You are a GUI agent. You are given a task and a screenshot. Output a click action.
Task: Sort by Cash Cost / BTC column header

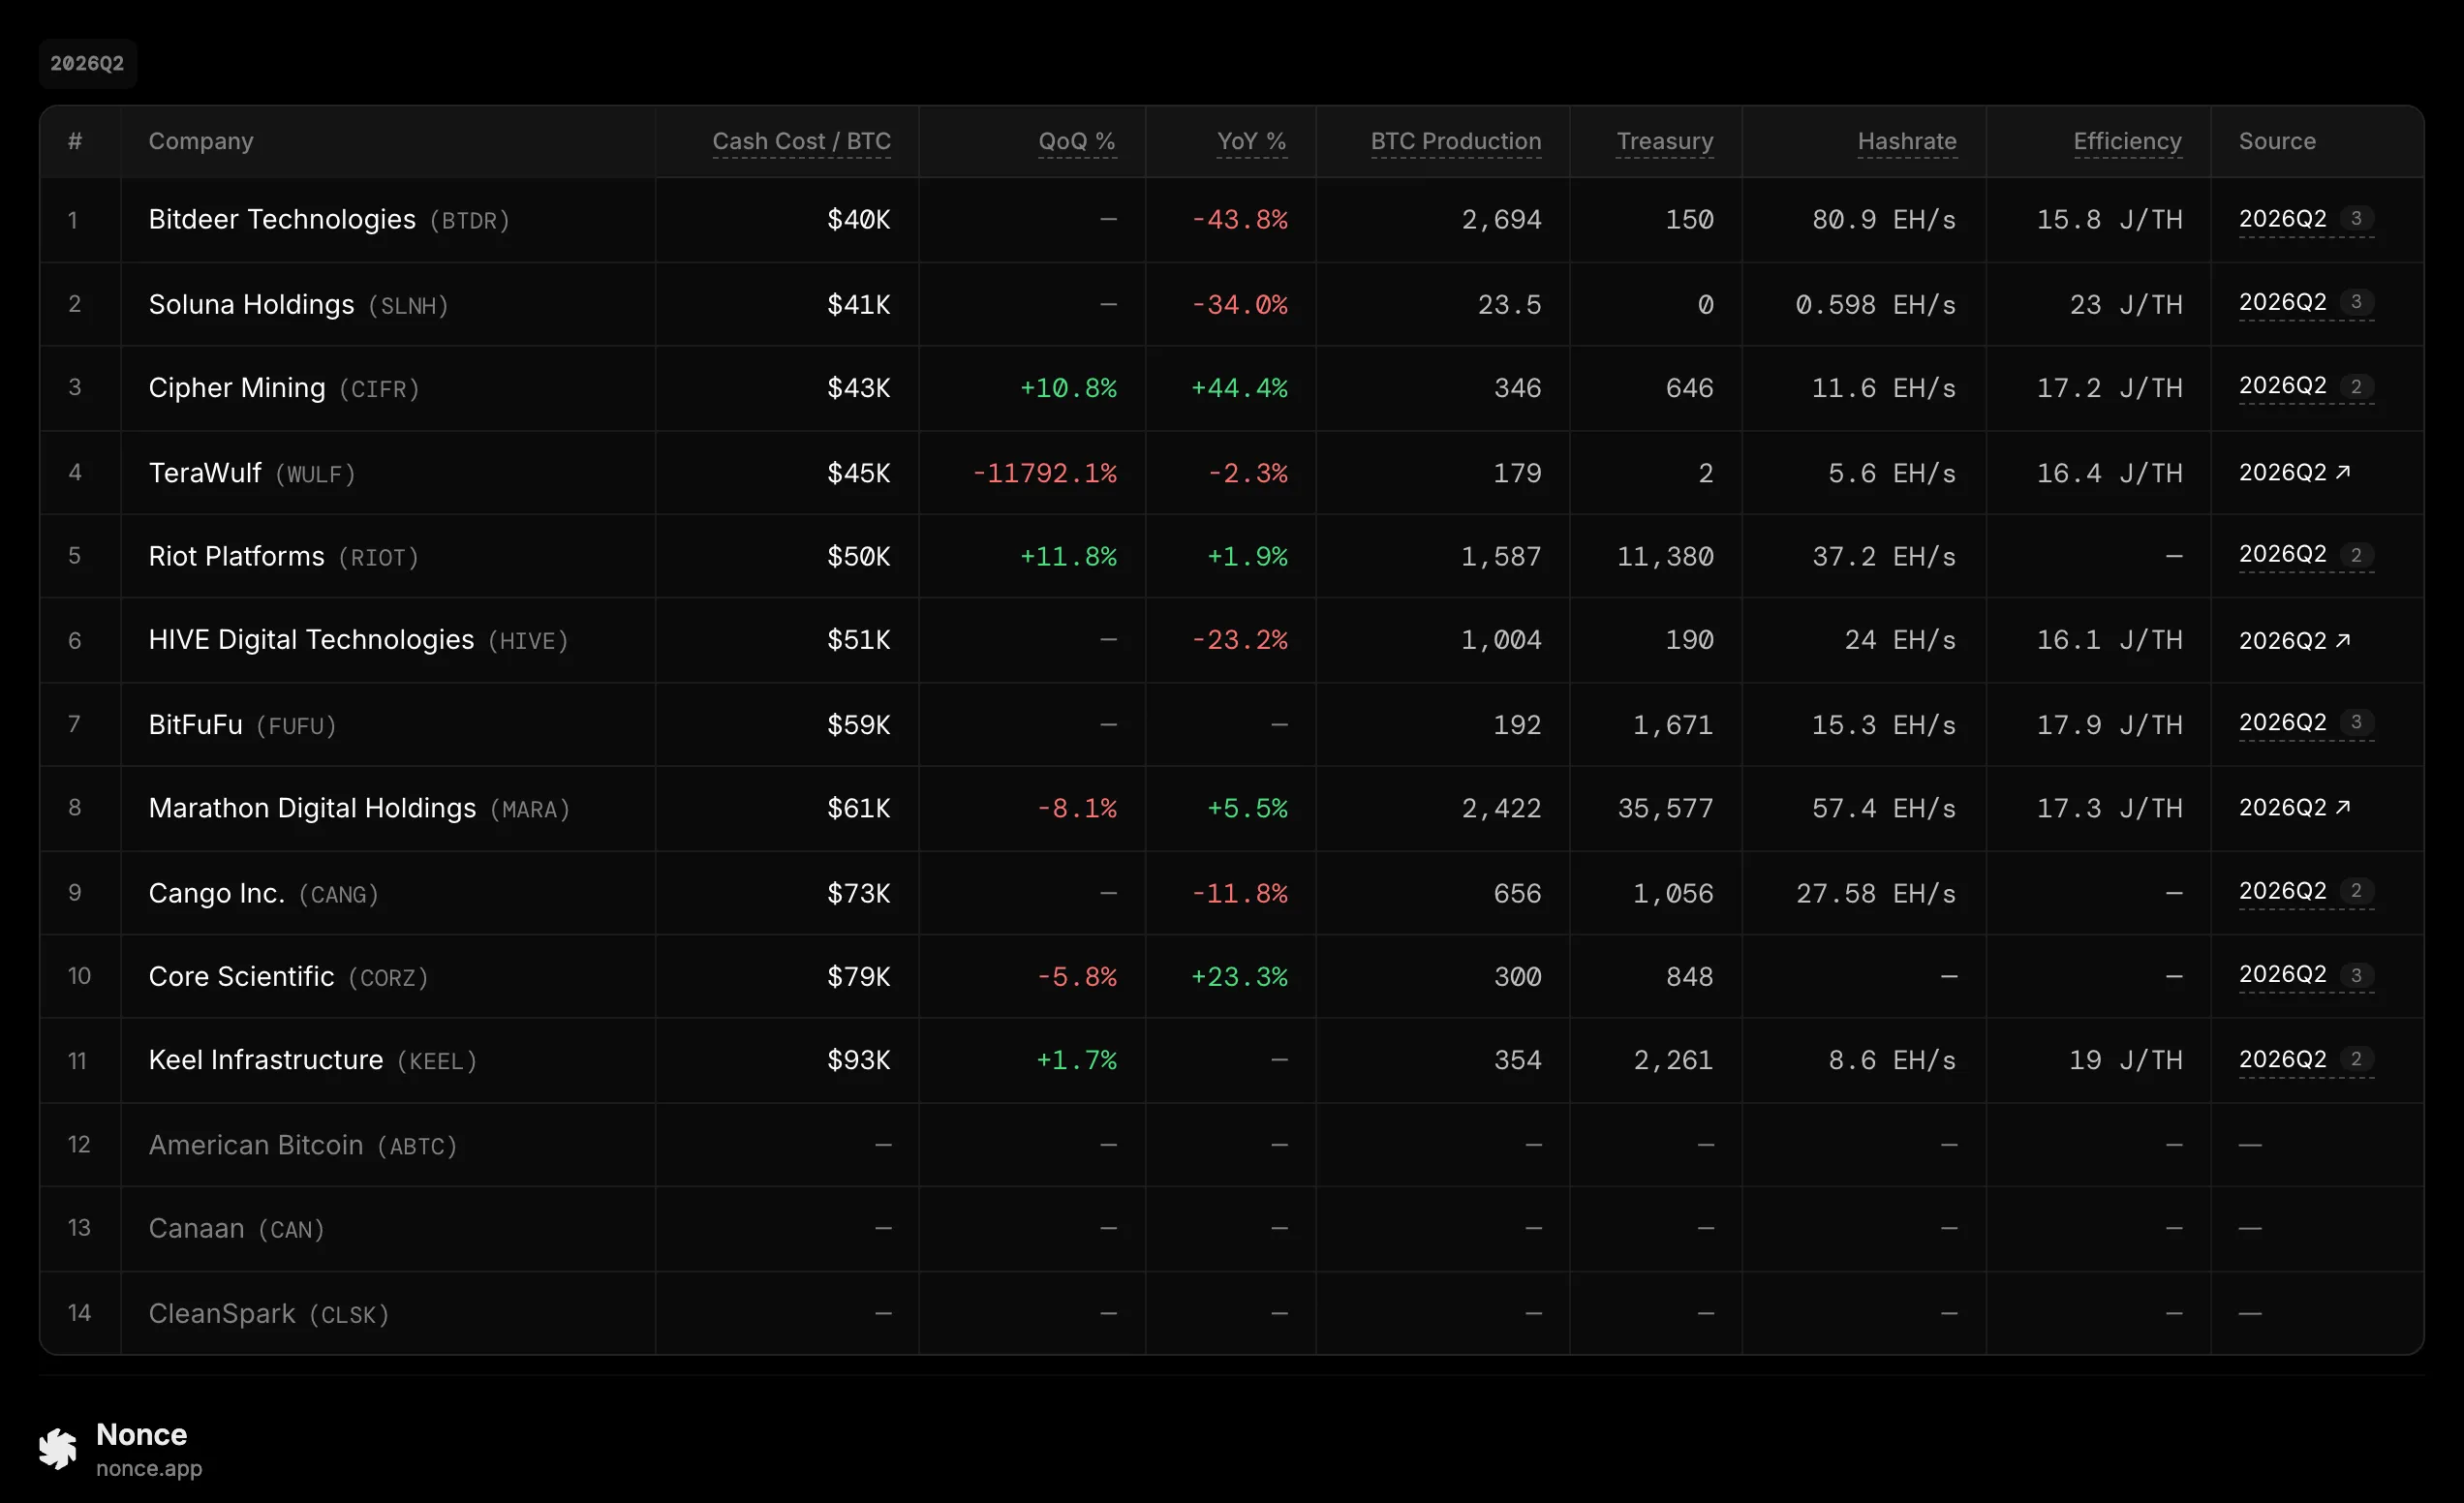coord(801,141)
